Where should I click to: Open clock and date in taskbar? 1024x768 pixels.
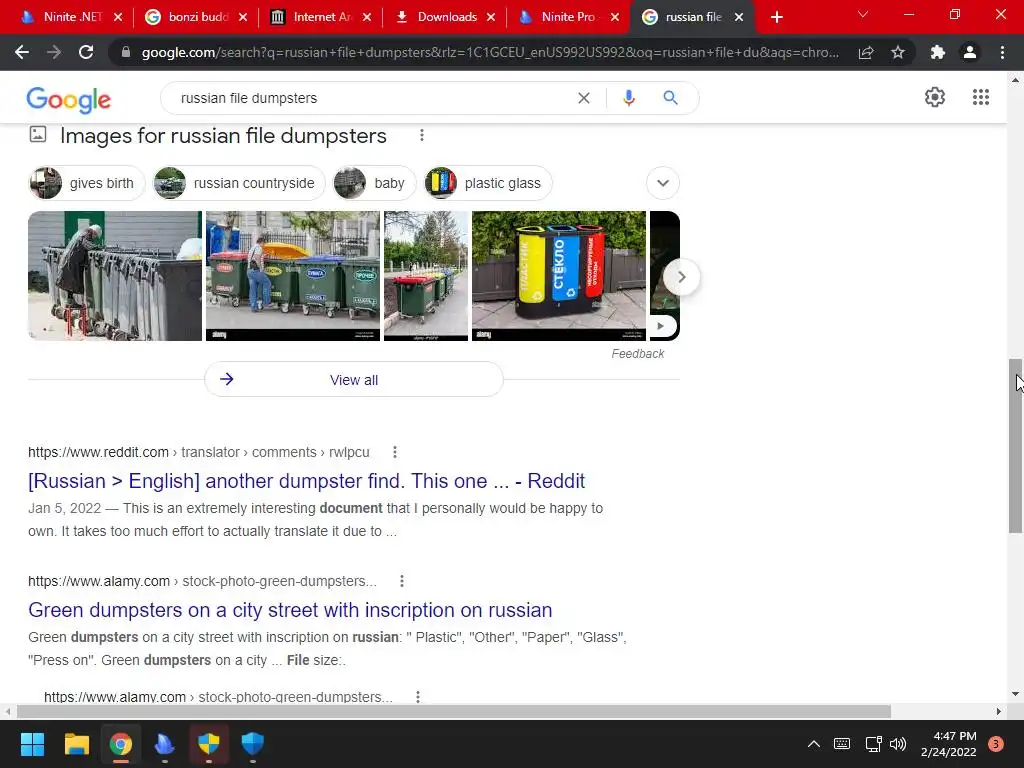(949, 744)
